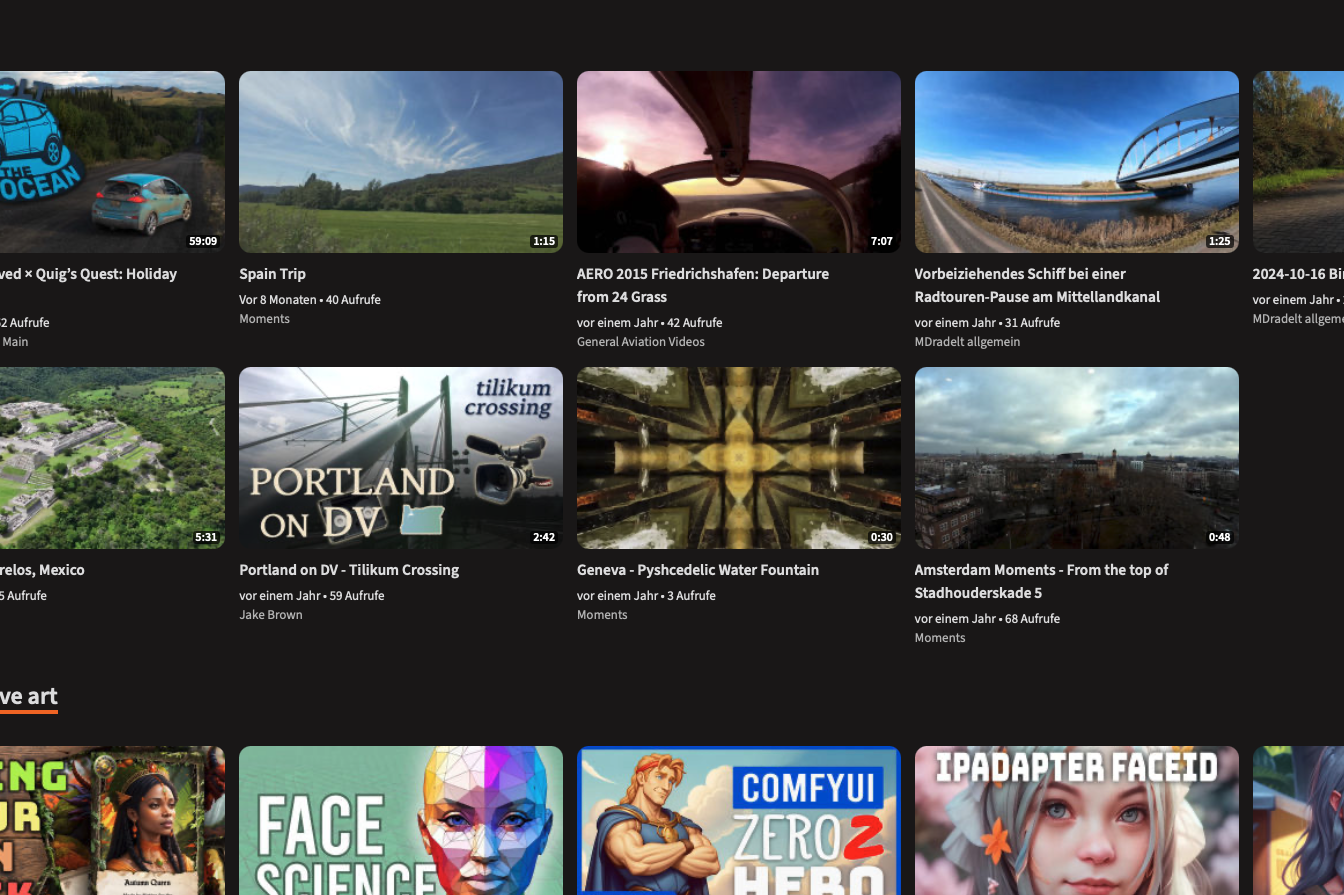
Task: Open the Geneva psychedelic fountain thumbnail
Action: tap(738, 458)
